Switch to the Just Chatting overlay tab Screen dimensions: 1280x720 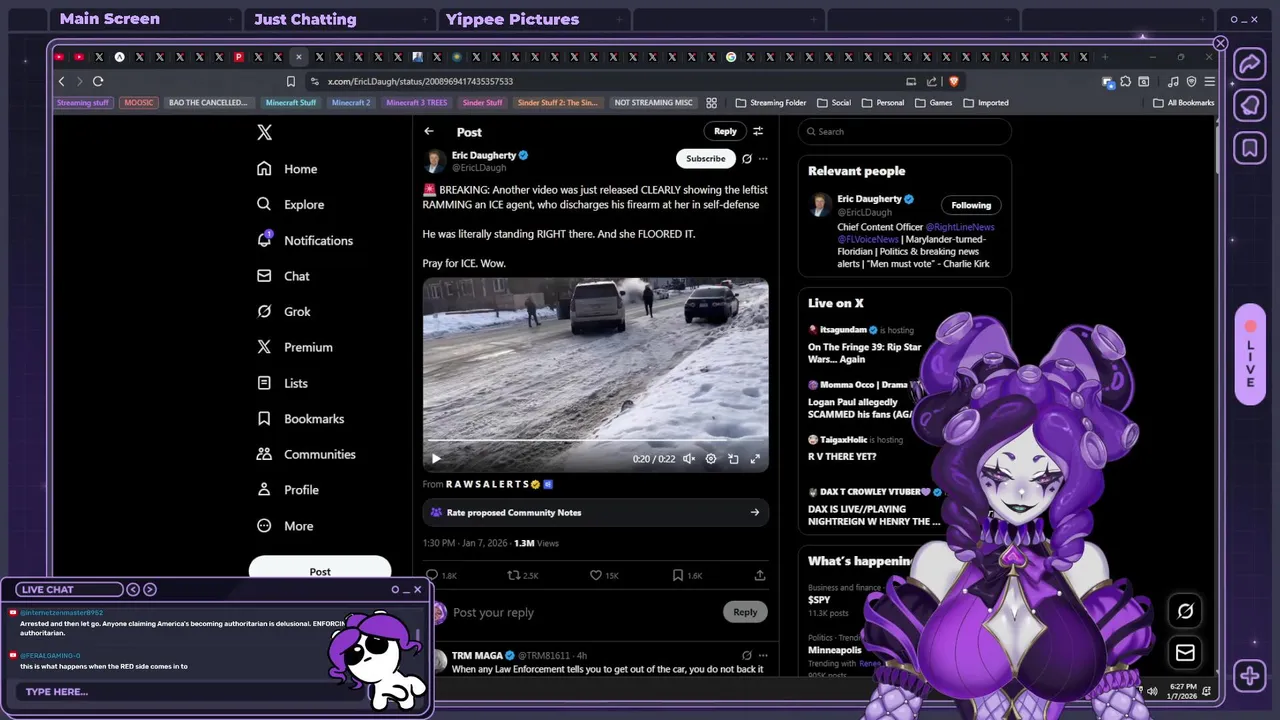[x=305, y=19]
